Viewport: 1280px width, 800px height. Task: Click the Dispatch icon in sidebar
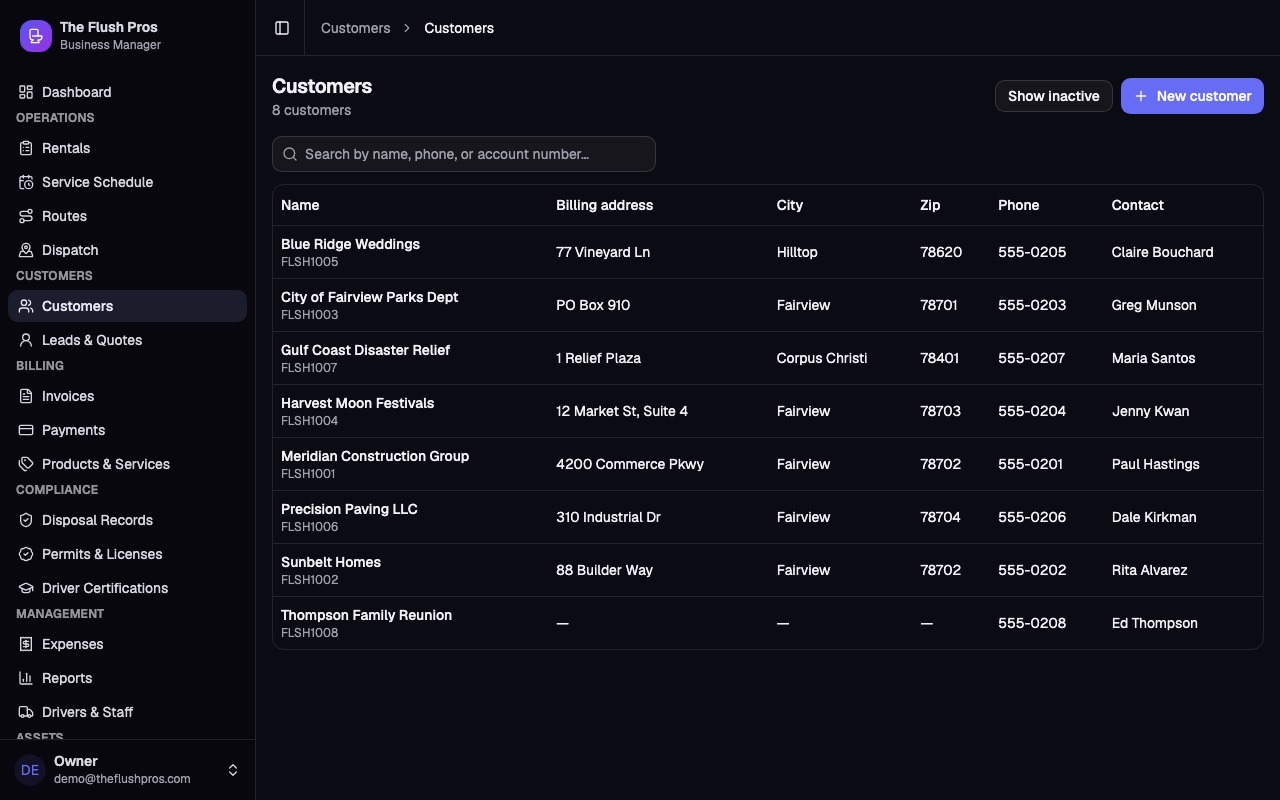(26, 250)
